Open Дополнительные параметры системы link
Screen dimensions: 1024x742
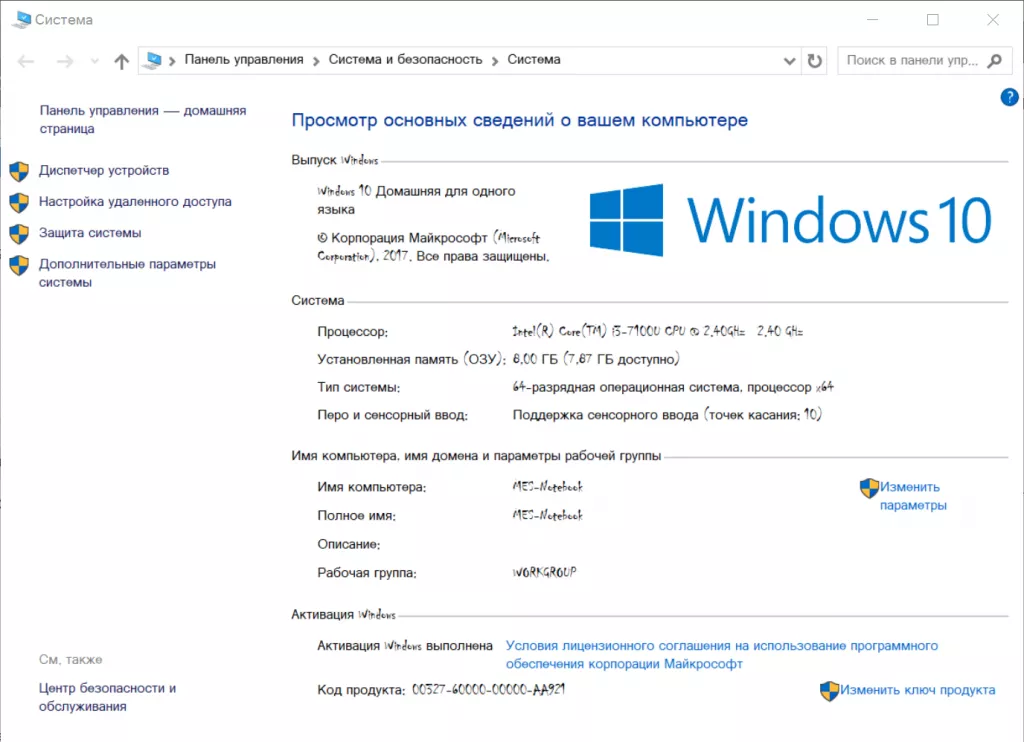click(x=127, y=273)
